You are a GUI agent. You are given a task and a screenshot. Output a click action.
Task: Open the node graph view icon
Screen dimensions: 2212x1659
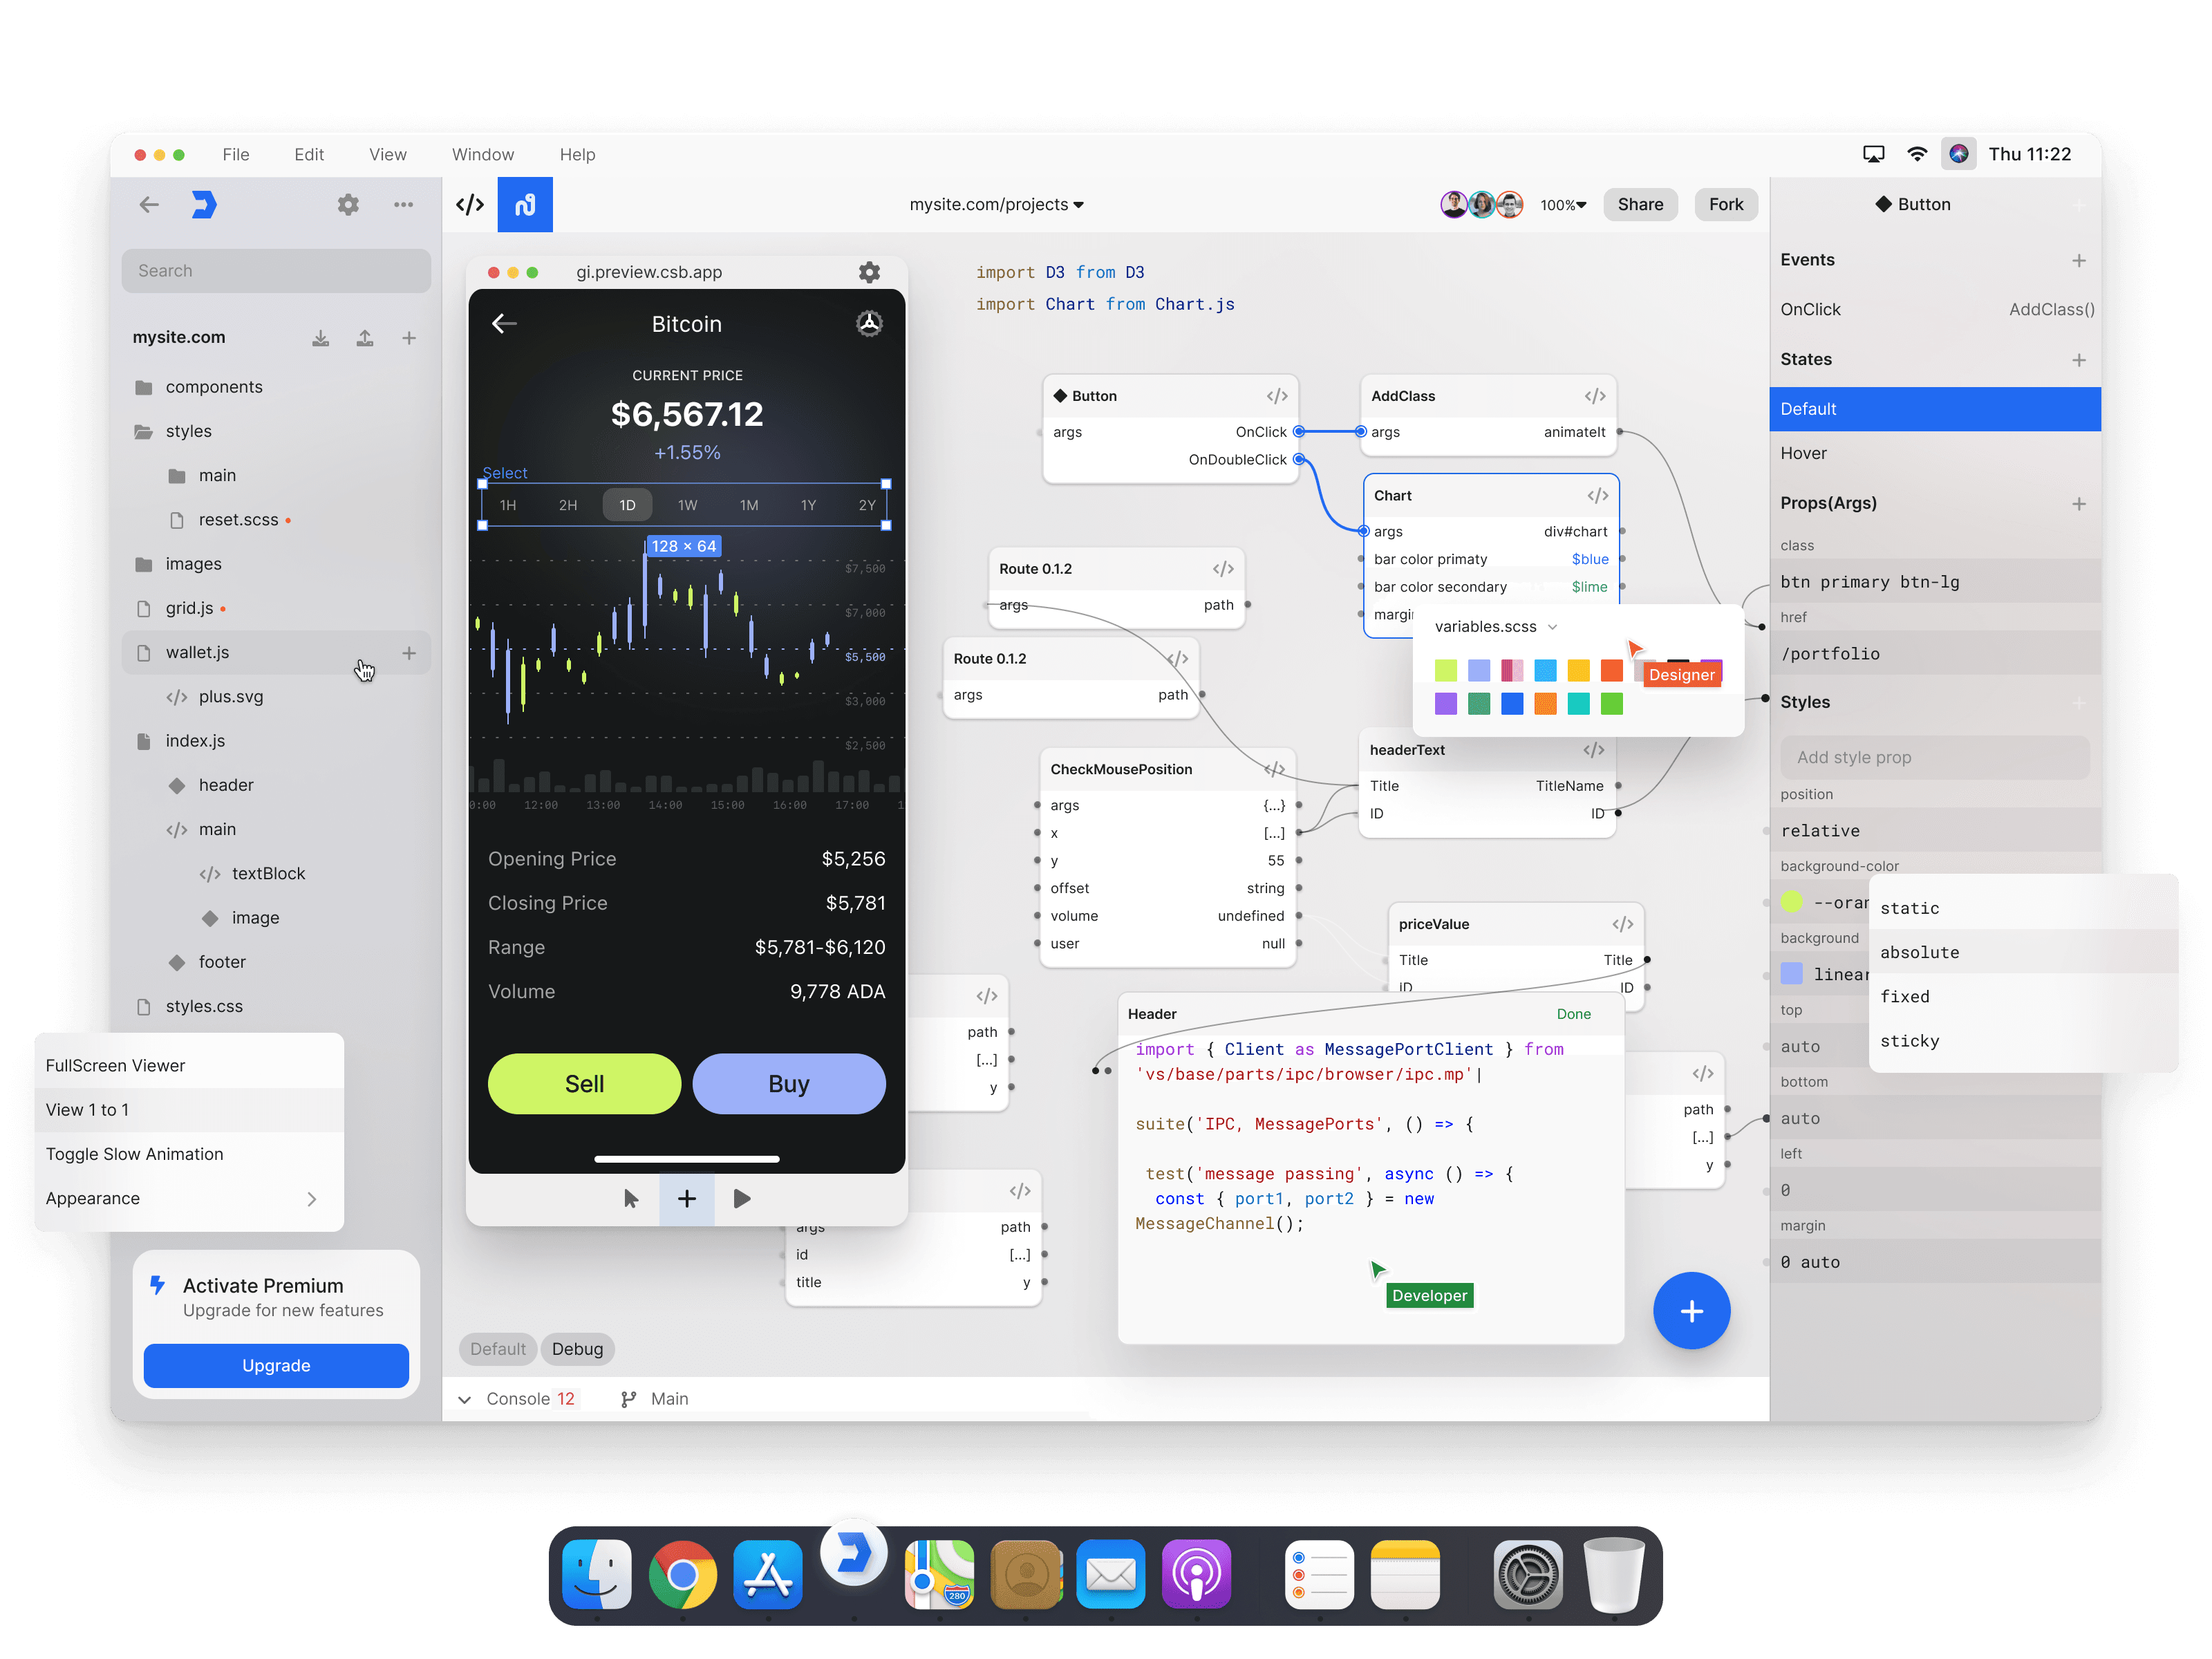click(525, 205)
